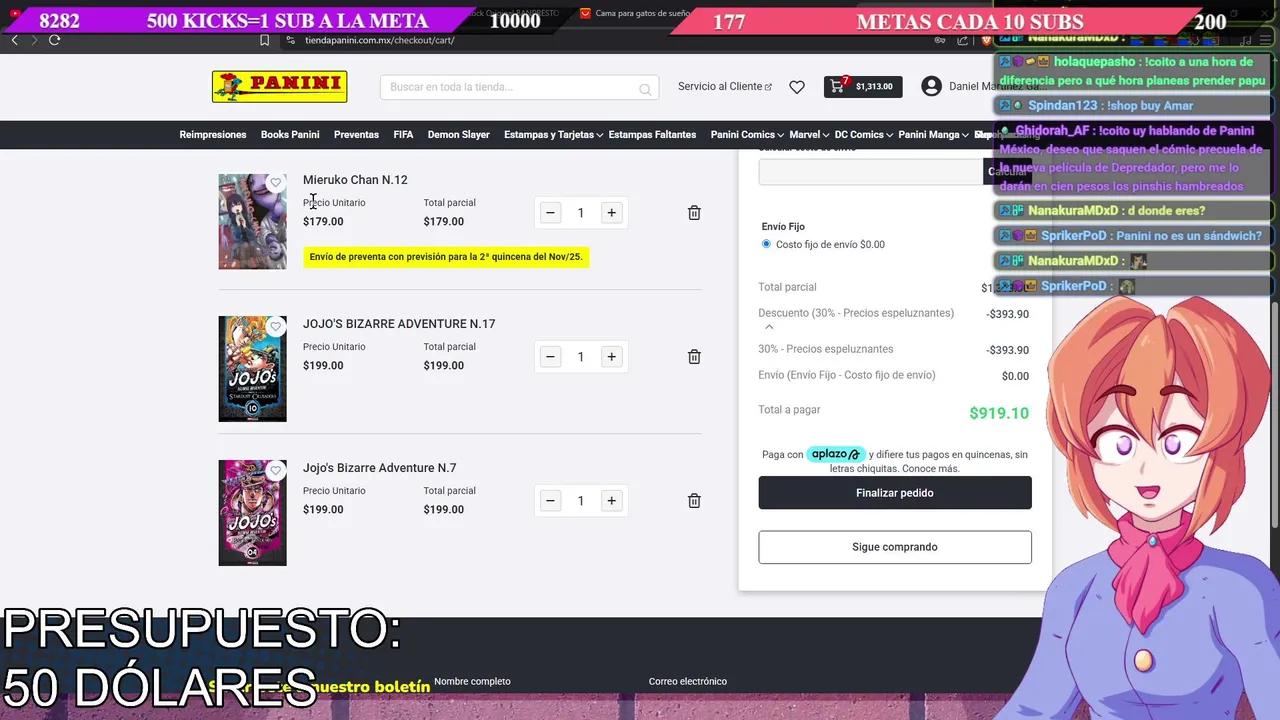This screenshot has height=720, width=1280.
Task: Click Sigue comprando button
Action: click(895, 547)
